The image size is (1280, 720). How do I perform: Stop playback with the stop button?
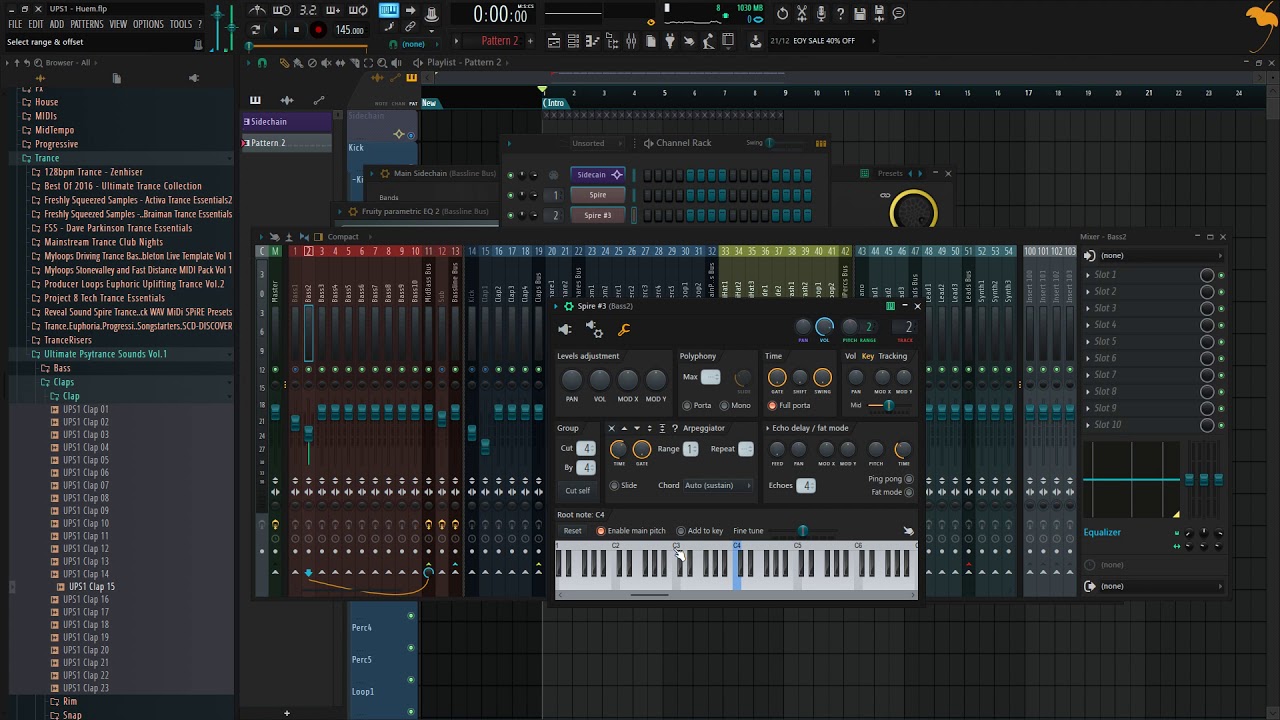pyautogui.click(x=296, y=30)
